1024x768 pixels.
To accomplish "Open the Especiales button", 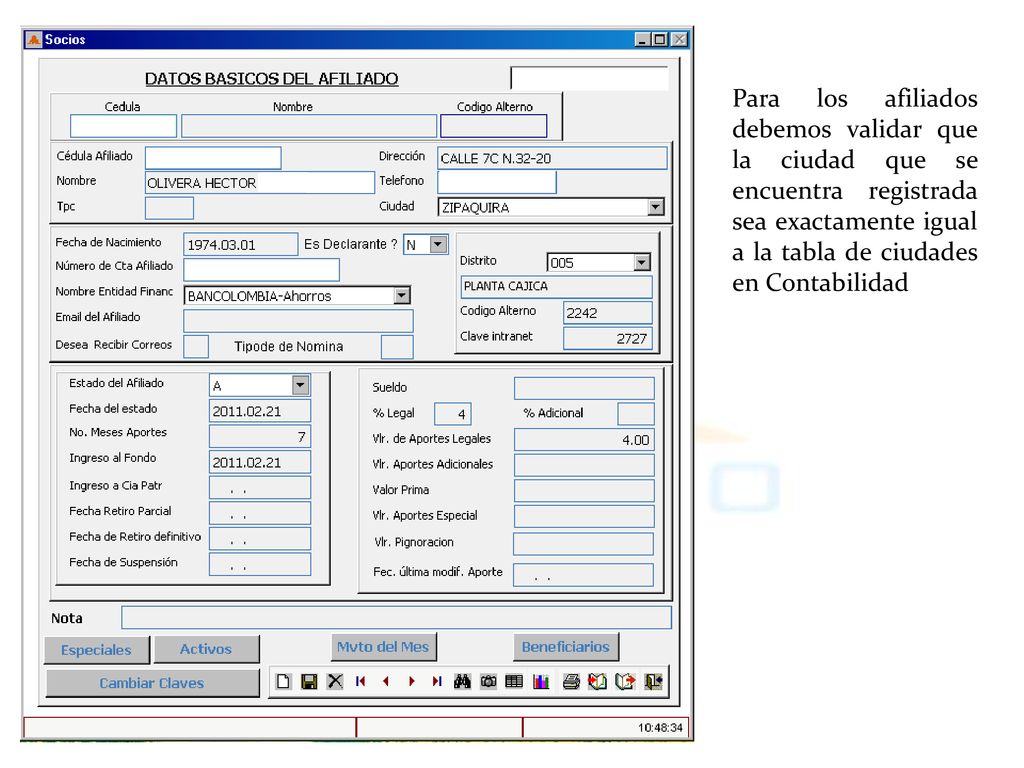I will (x=97, y=650).
